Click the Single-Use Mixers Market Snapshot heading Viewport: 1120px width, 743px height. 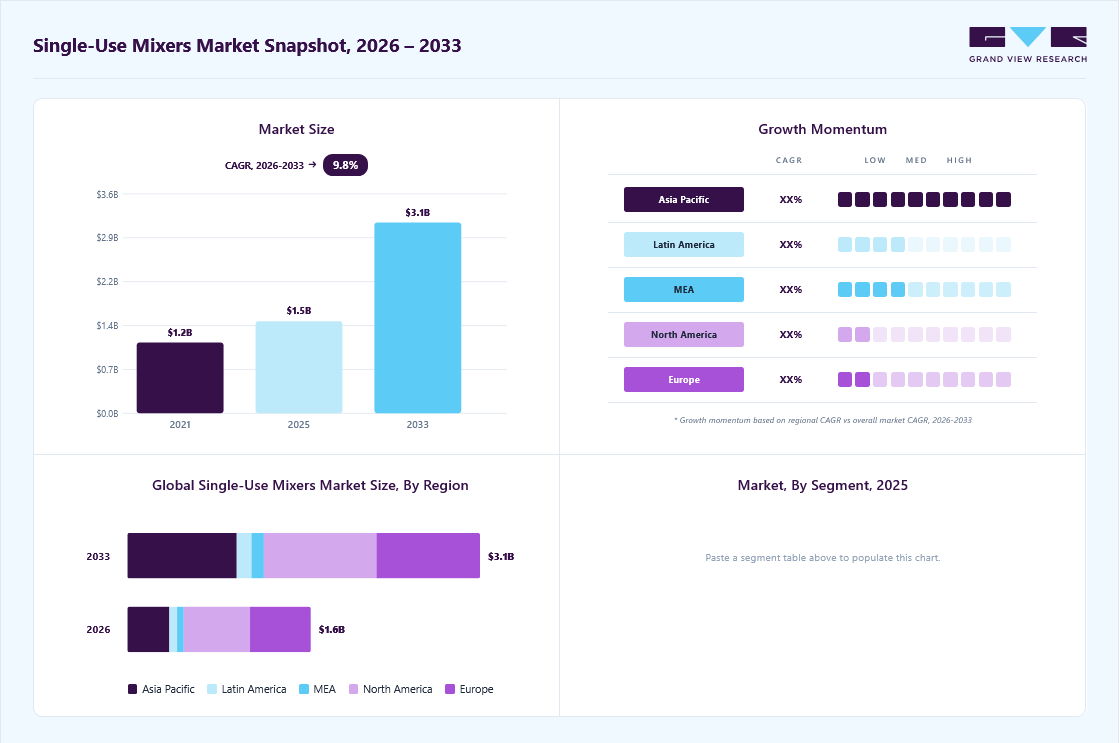(247, 46)
